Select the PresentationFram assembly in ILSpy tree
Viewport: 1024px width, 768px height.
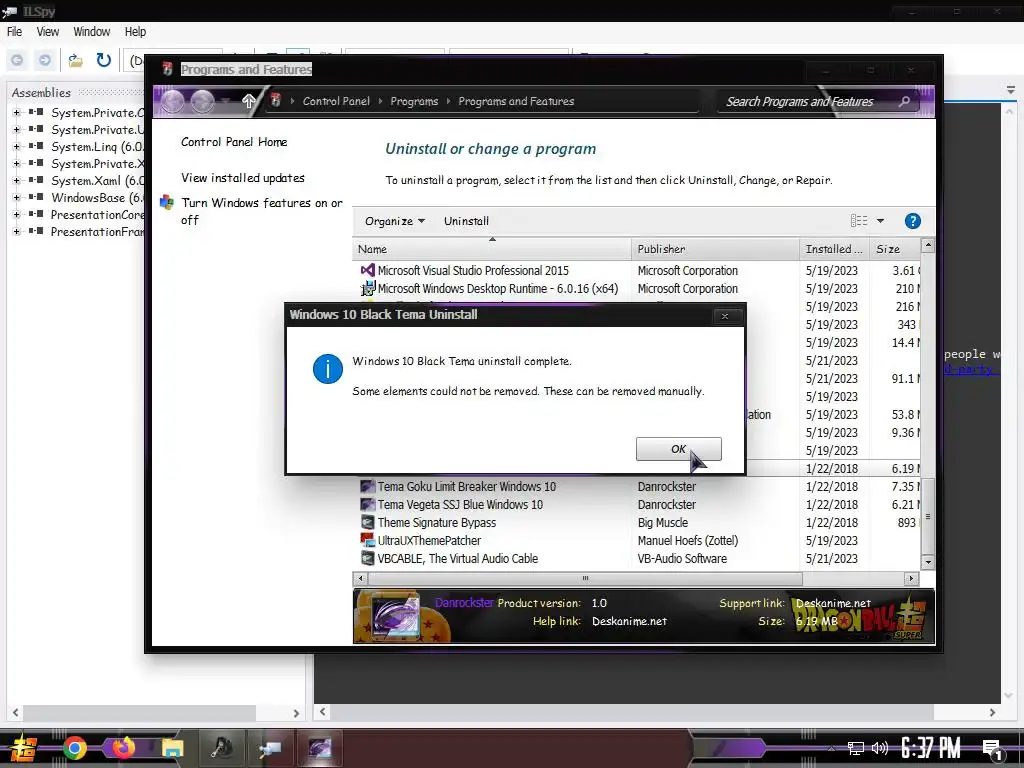97,231
